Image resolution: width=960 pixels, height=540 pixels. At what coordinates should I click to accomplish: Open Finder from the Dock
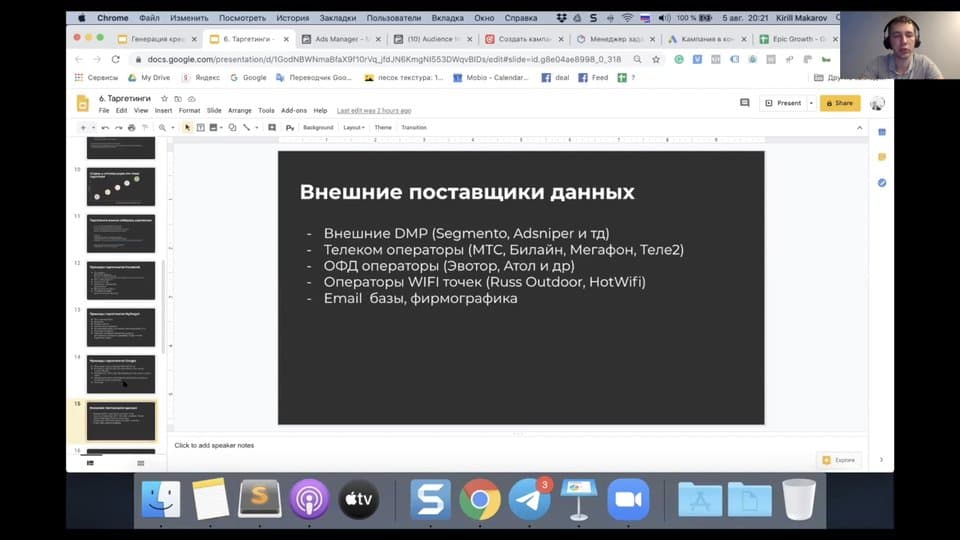click(x=161, y=500)
